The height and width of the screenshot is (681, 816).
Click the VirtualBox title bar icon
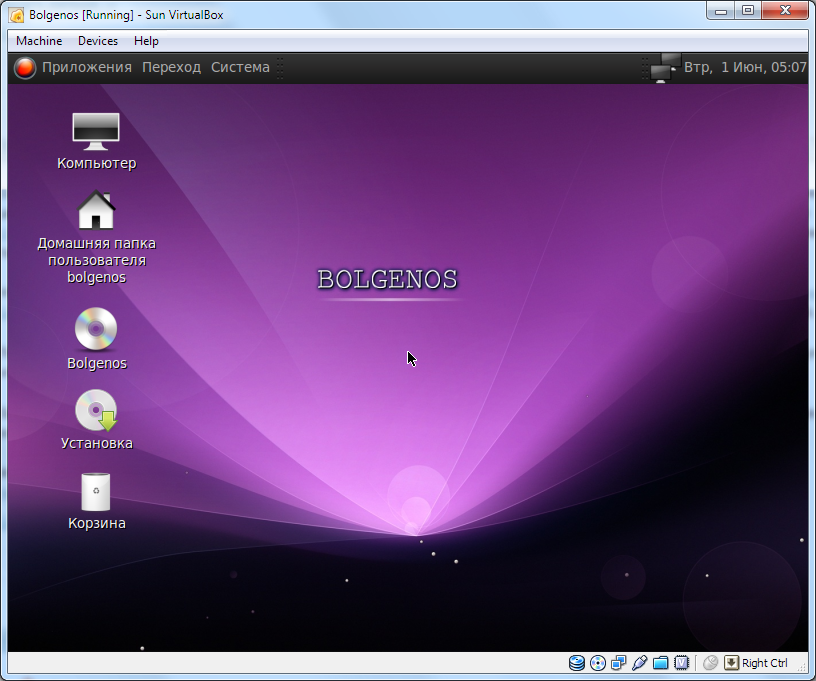tap(16, 15)
